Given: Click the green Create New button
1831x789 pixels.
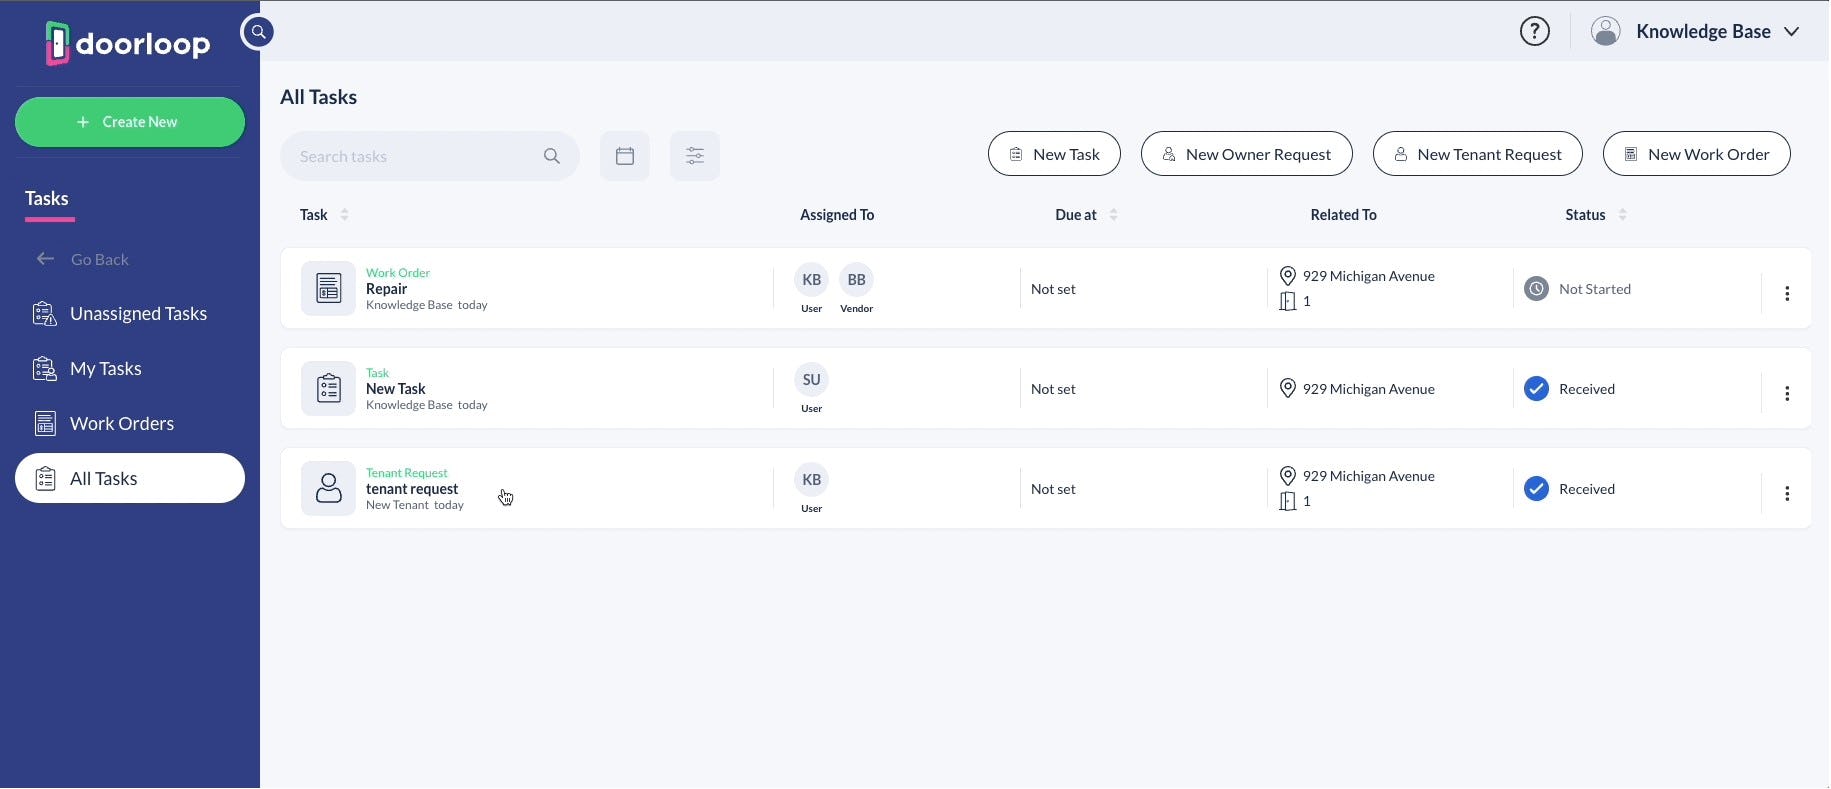Looking at the screenshot, I should click(130, 122).
